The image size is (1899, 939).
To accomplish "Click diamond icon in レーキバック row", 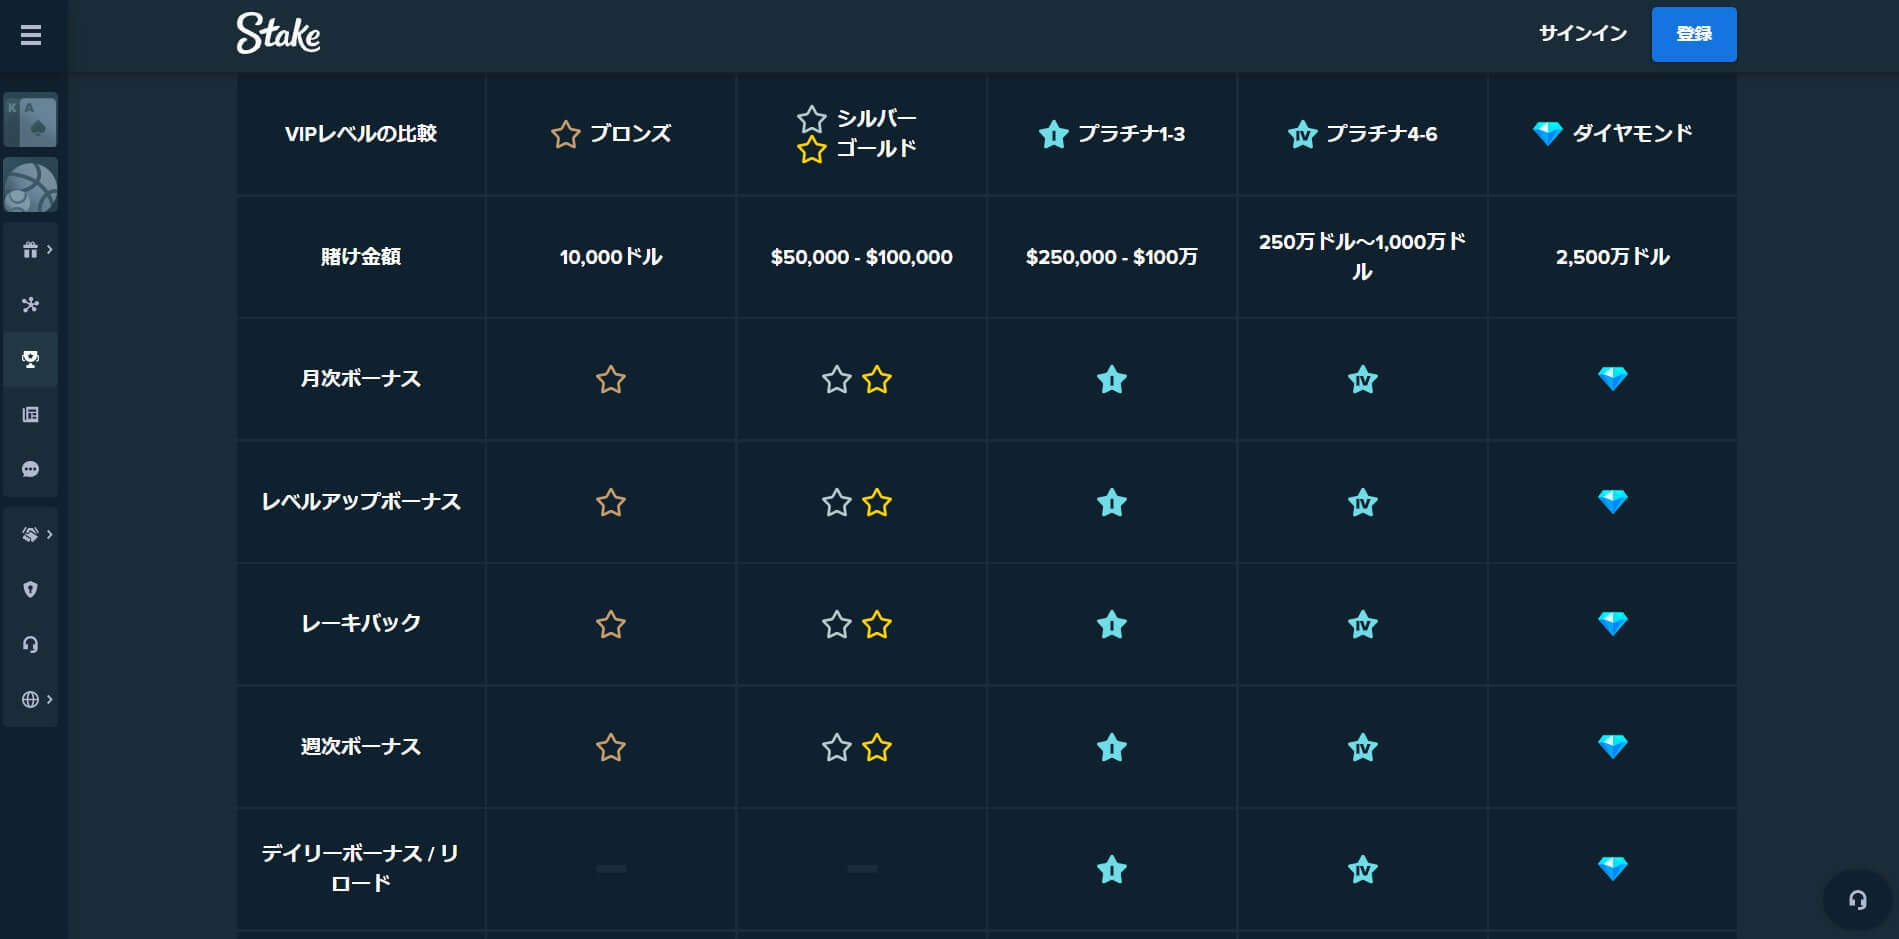I will [x=1613, y=623].
